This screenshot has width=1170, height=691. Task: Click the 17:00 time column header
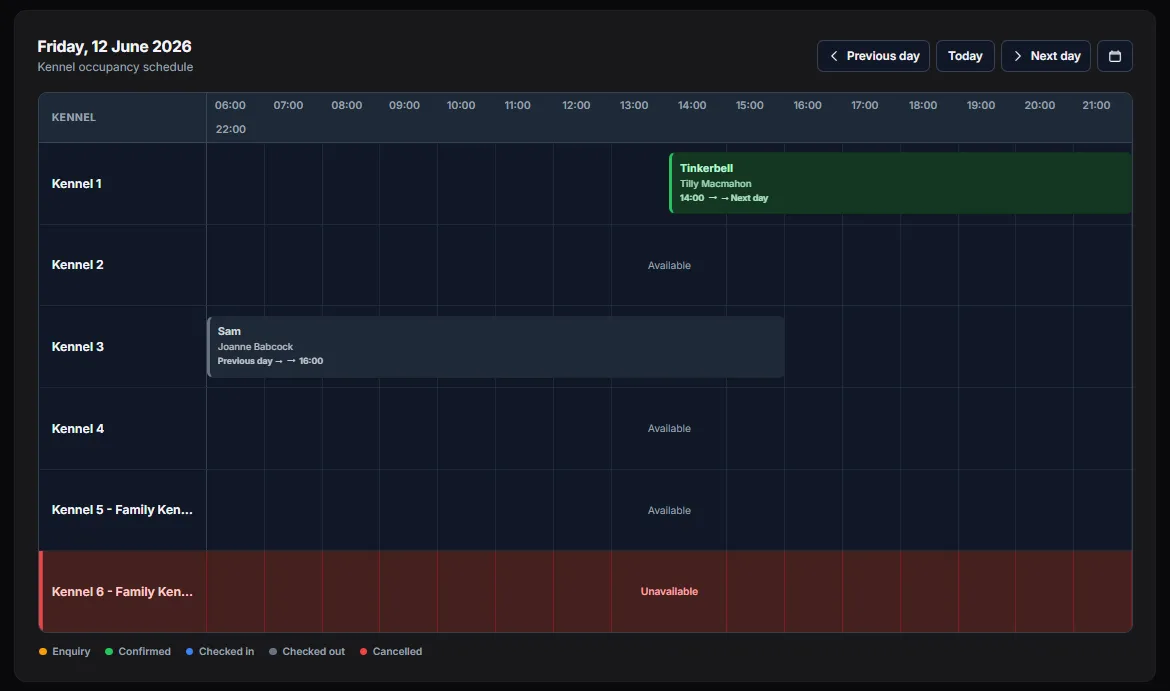coord(865,105)
